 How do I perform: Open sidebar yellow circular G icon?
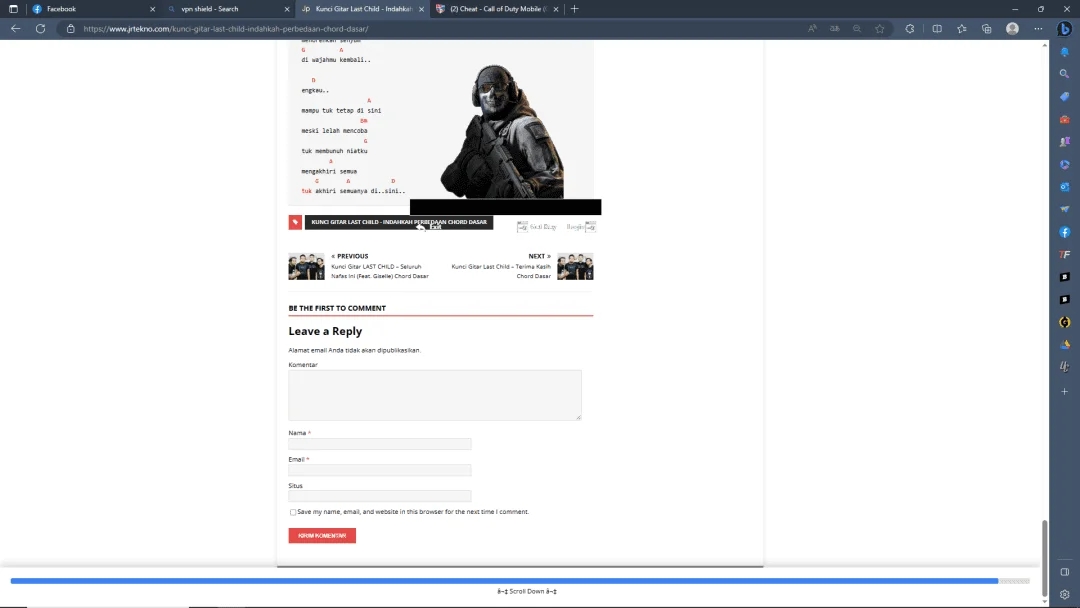(1064, 322)
